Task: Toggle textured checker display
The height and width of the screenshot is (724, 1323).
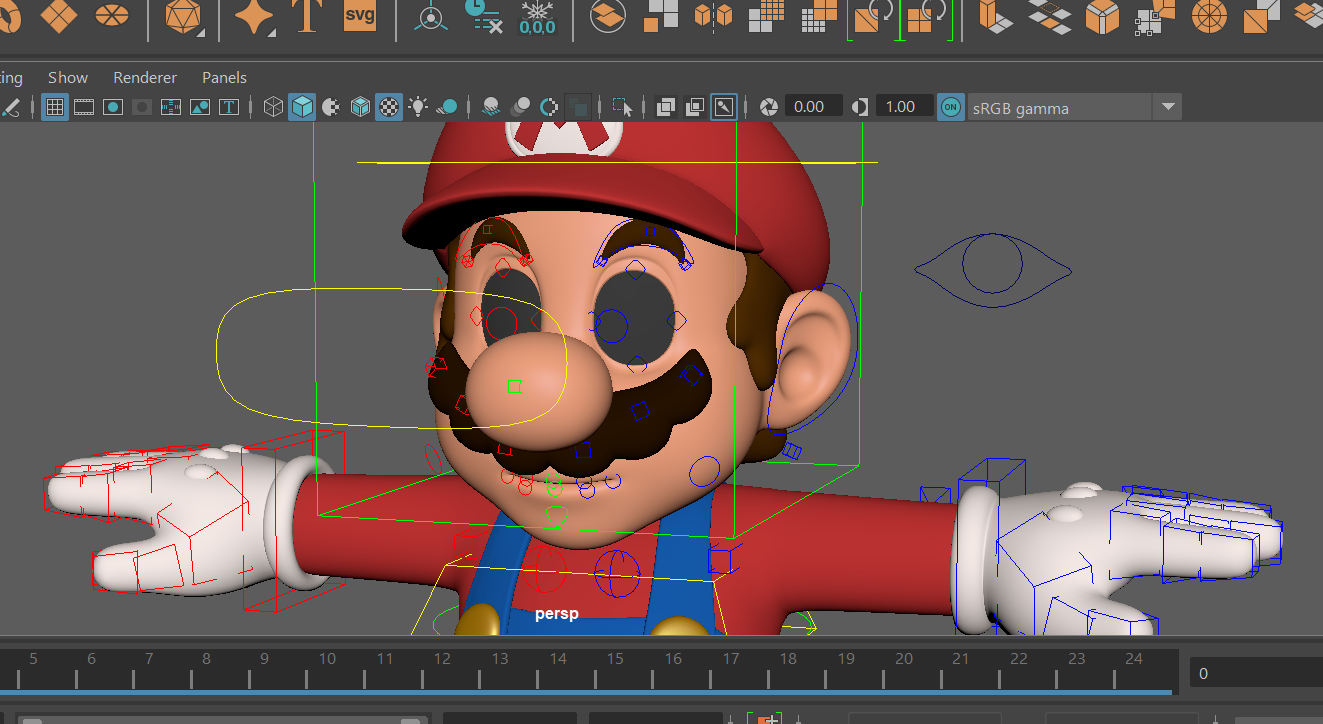Action: [389, 107]
